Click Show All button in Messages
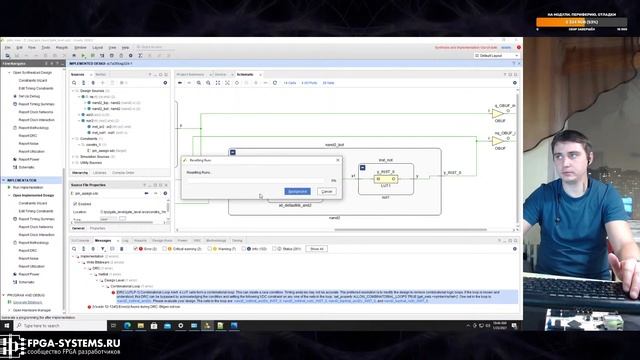 317,249
